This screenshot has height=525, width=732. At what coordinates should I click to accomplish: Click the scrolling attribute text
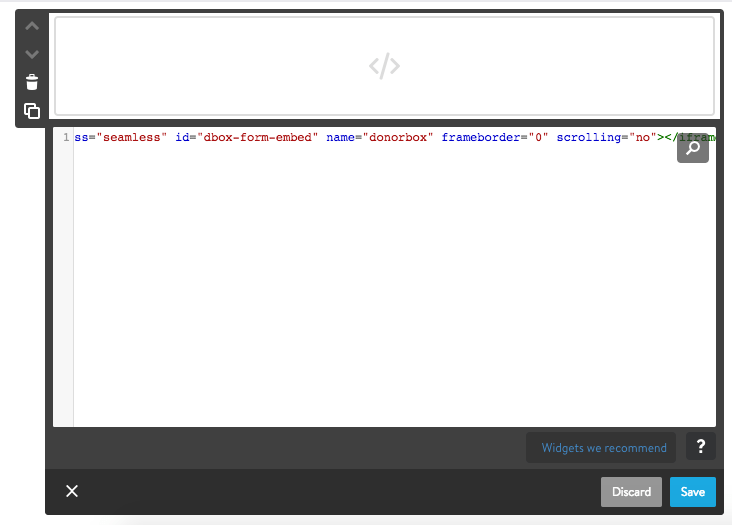coord(589,137)
